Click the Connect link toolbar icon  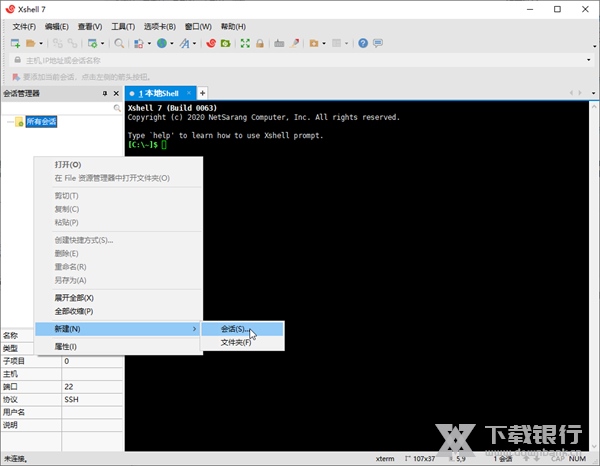tap(58, 43)
